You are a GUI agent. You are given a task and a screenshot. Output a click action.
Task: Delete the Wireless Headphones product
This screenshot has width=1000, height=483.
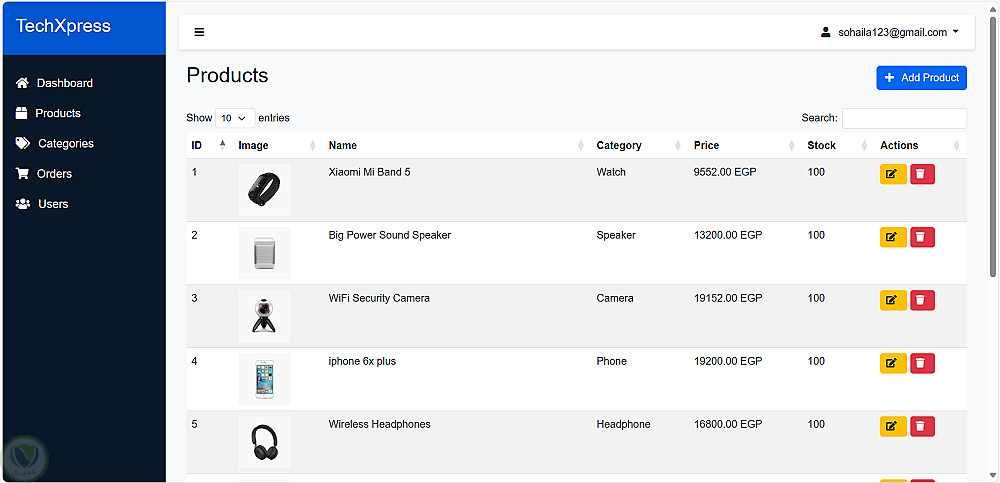(x=922, y=426)
